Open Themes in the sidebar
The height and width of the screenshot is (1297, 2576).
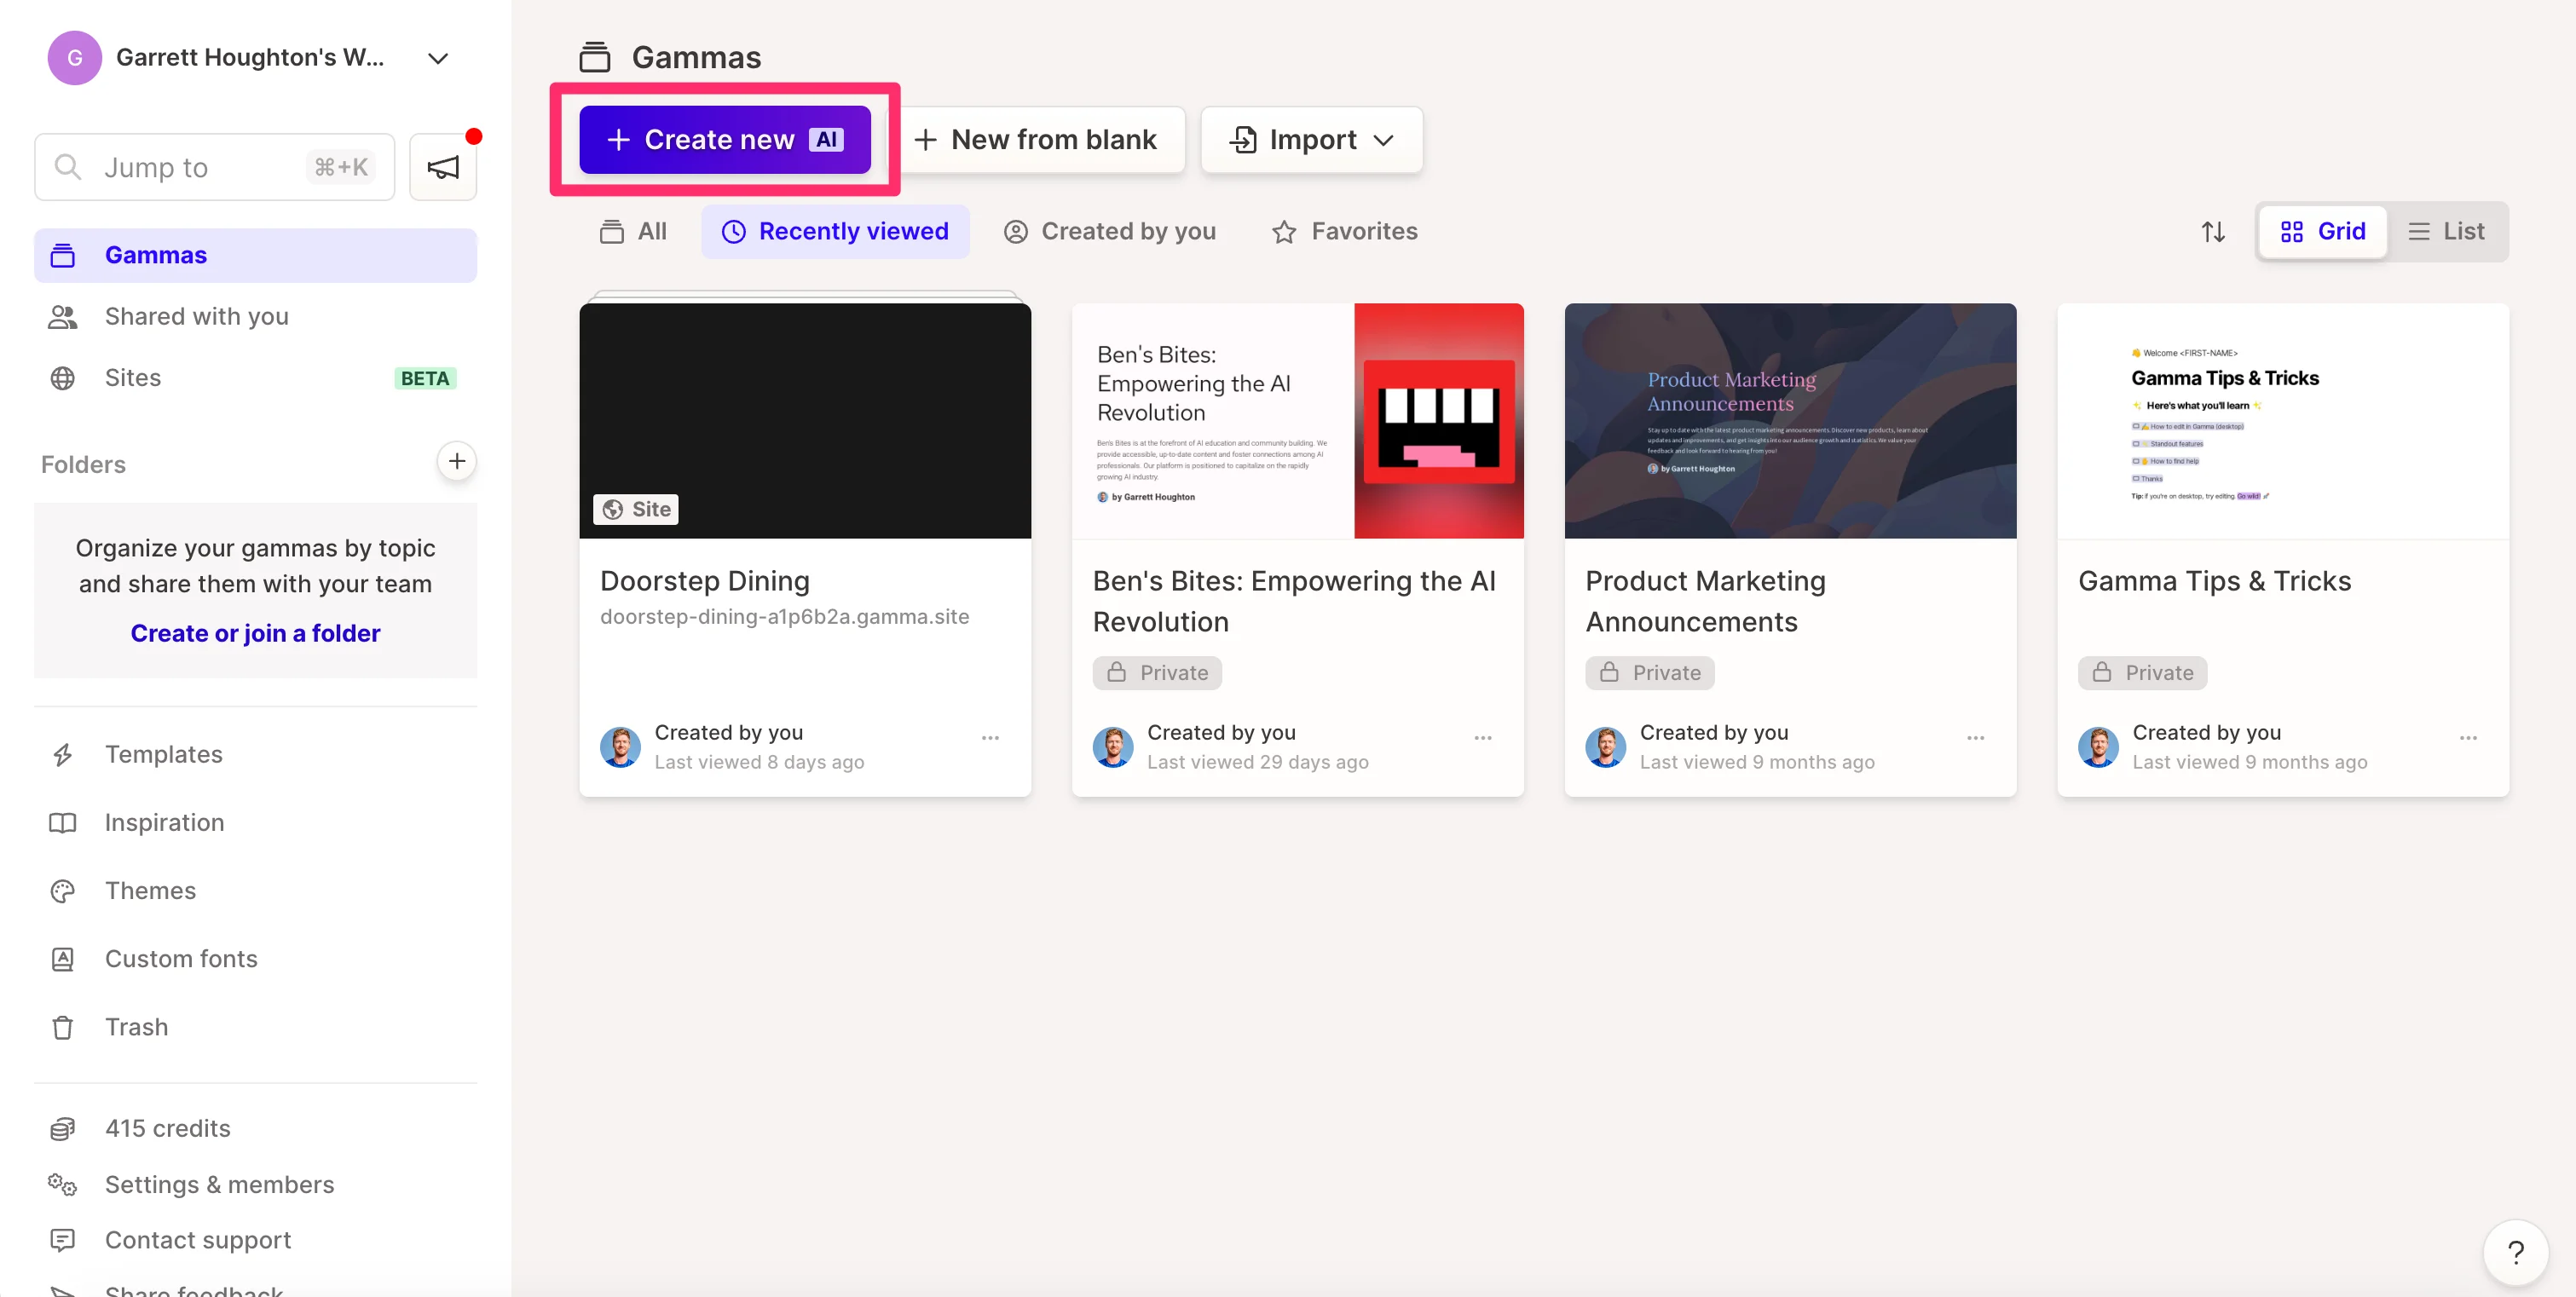pos(150,890)
